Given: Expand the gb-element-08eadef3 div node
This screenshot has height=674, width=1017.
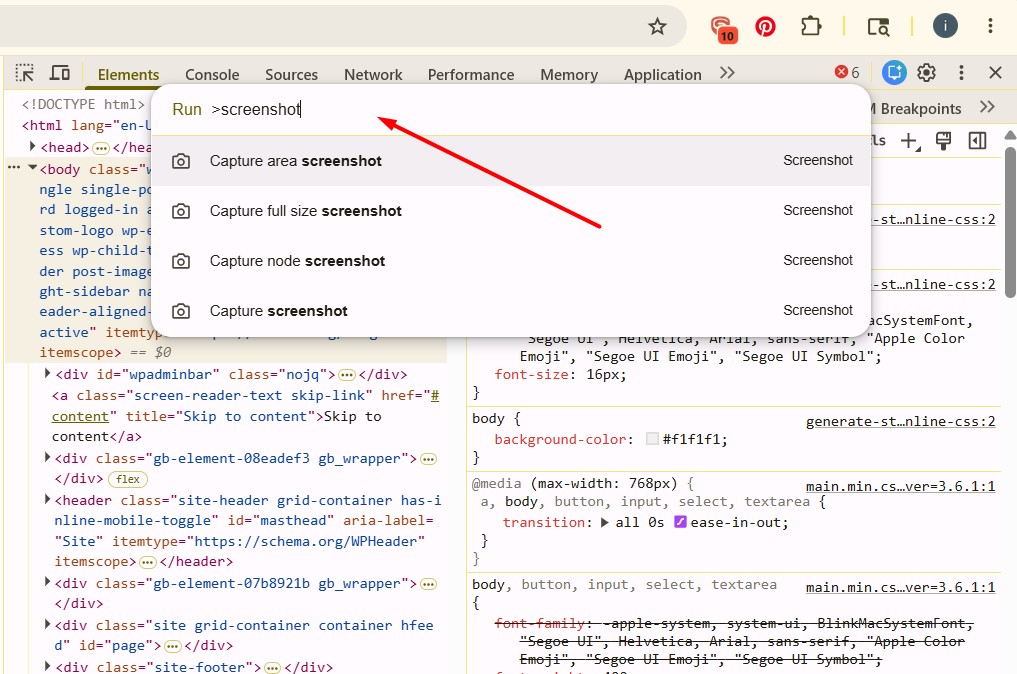Looking at the screenshot, I should (x=47, y=457).
